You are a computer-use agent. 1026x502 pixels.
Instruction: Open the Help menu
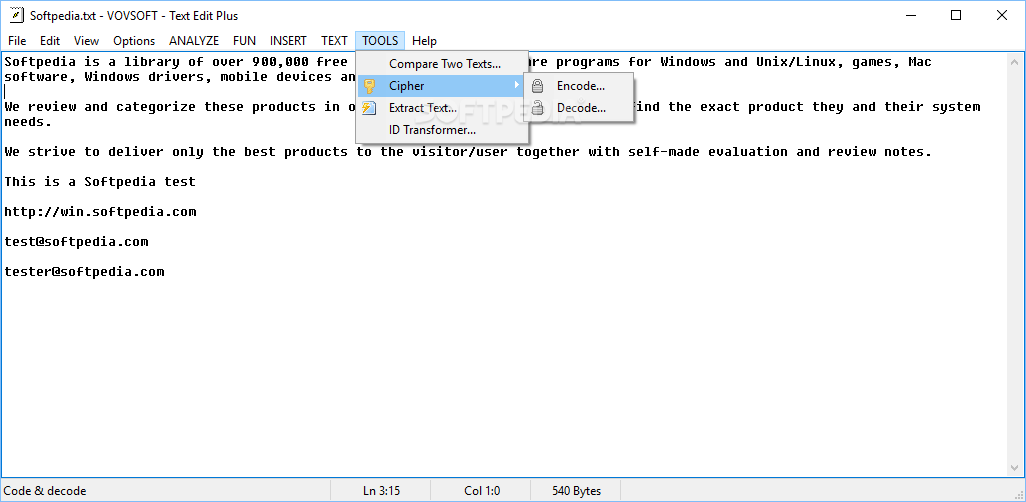click(424, 41)
